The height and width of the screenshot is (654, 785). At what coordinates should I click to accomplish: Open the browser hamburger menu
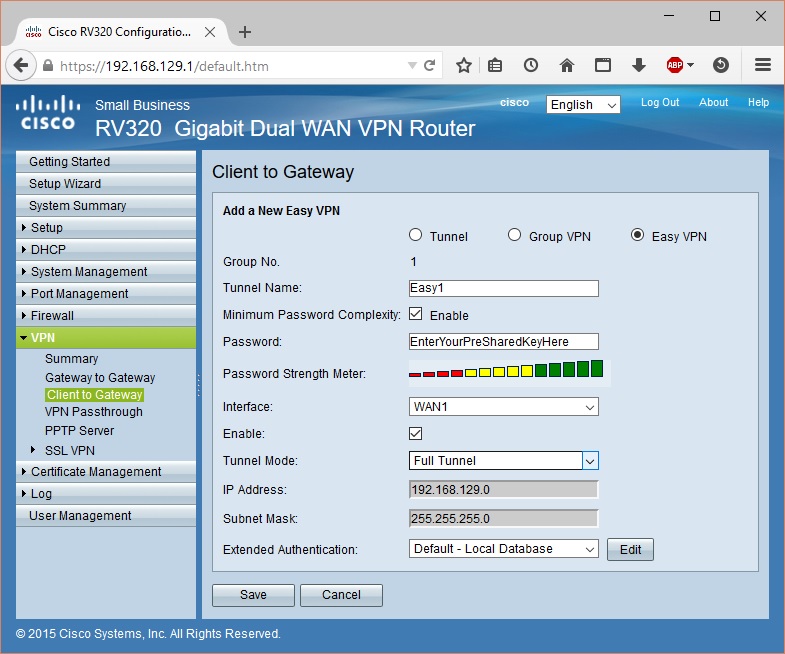[x=762, y=65]
